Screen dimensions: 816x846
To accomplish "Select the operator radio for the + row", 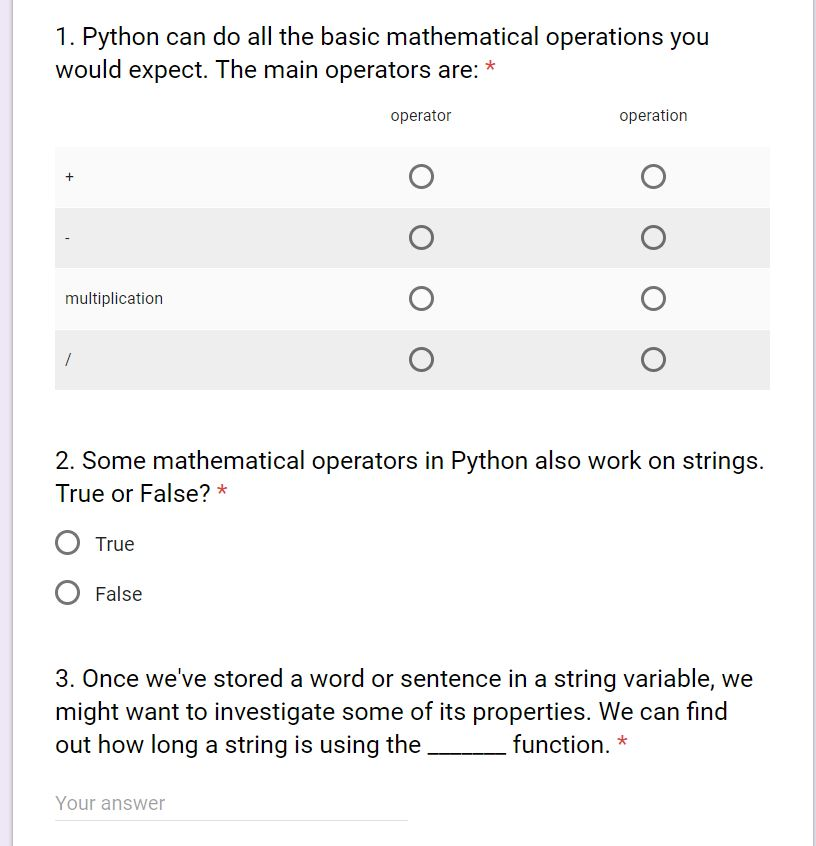I will (421, 177).
